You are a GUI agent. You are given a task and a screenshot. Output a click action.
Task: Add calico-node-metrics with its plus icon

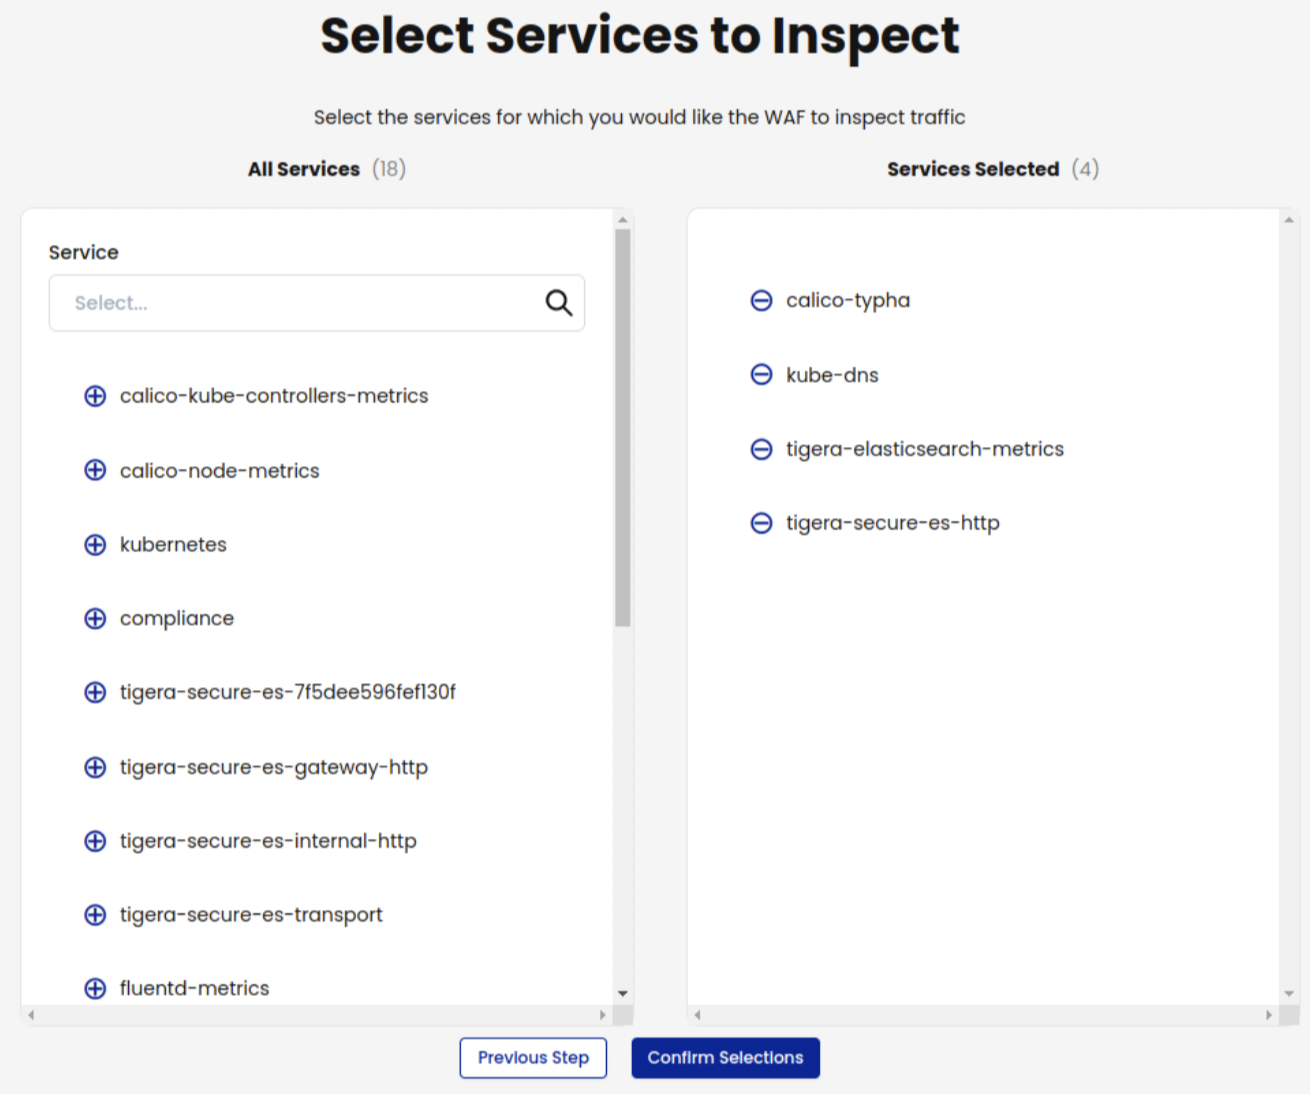coord(95,470)
